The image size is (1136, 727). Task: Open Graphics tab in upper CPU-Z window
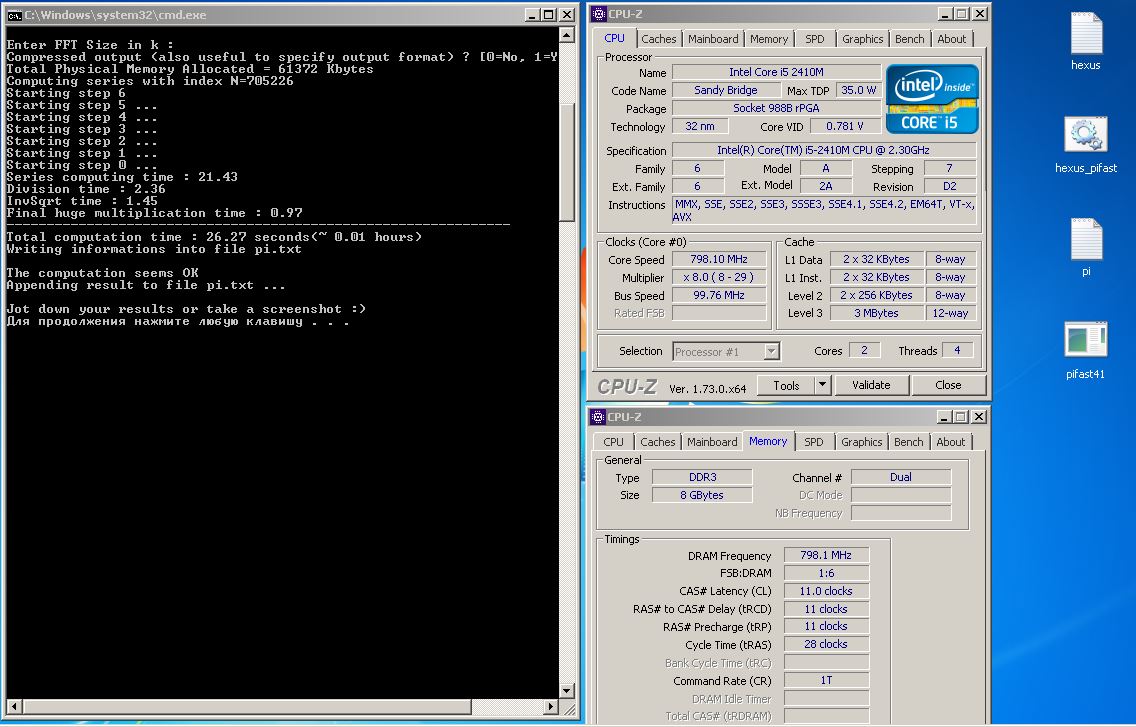coord(862,39)
